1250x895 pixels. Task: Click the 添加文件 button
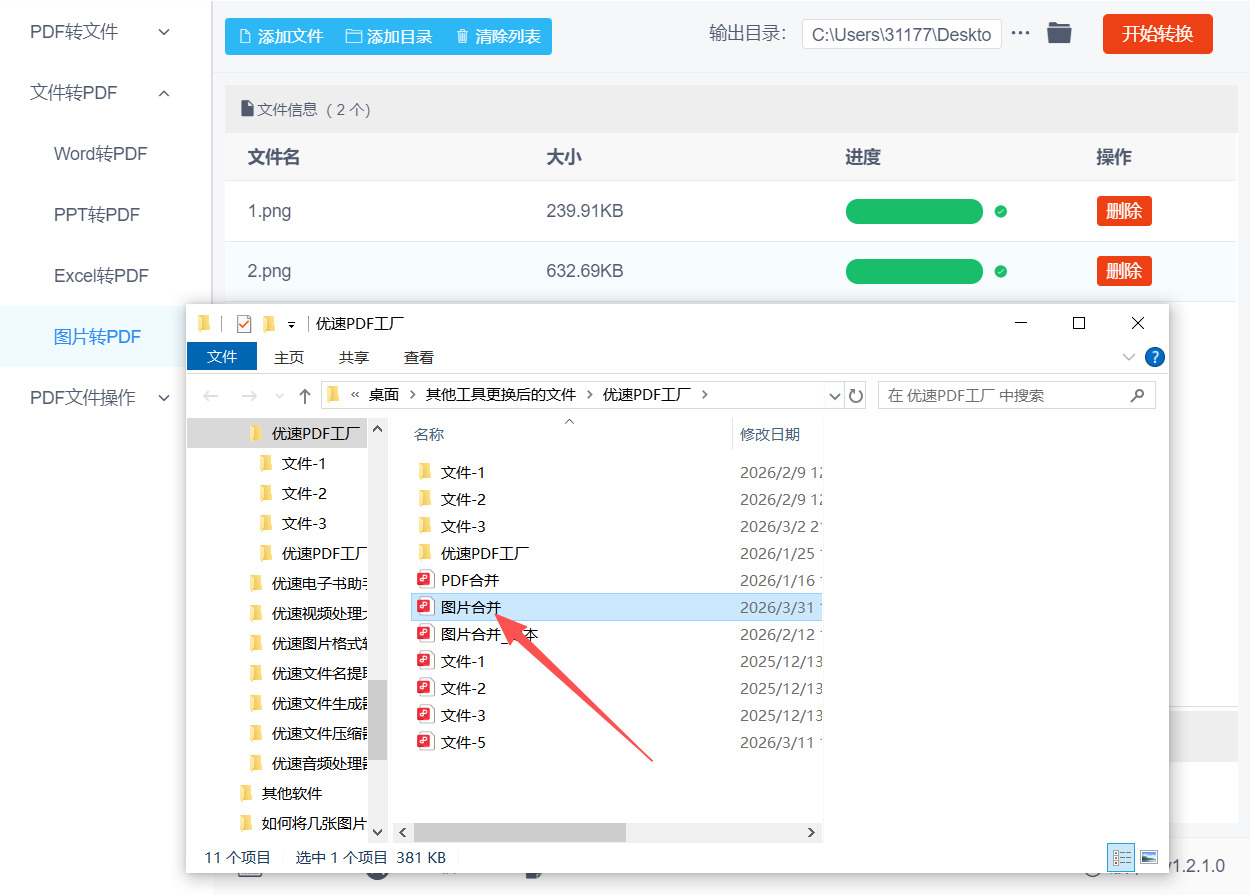[281, 36]
